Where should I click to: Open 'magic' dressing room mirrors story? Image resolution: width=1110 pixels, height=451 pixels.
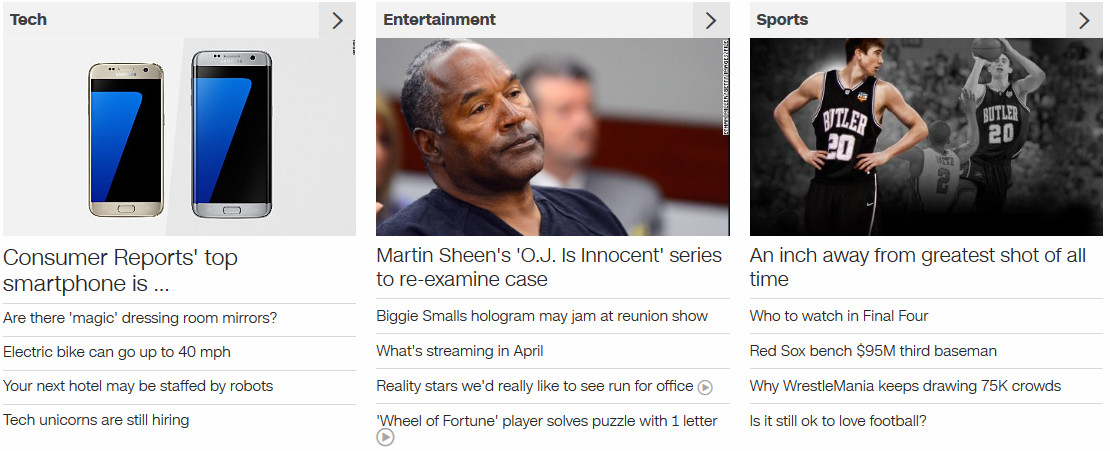pos(140,318)
